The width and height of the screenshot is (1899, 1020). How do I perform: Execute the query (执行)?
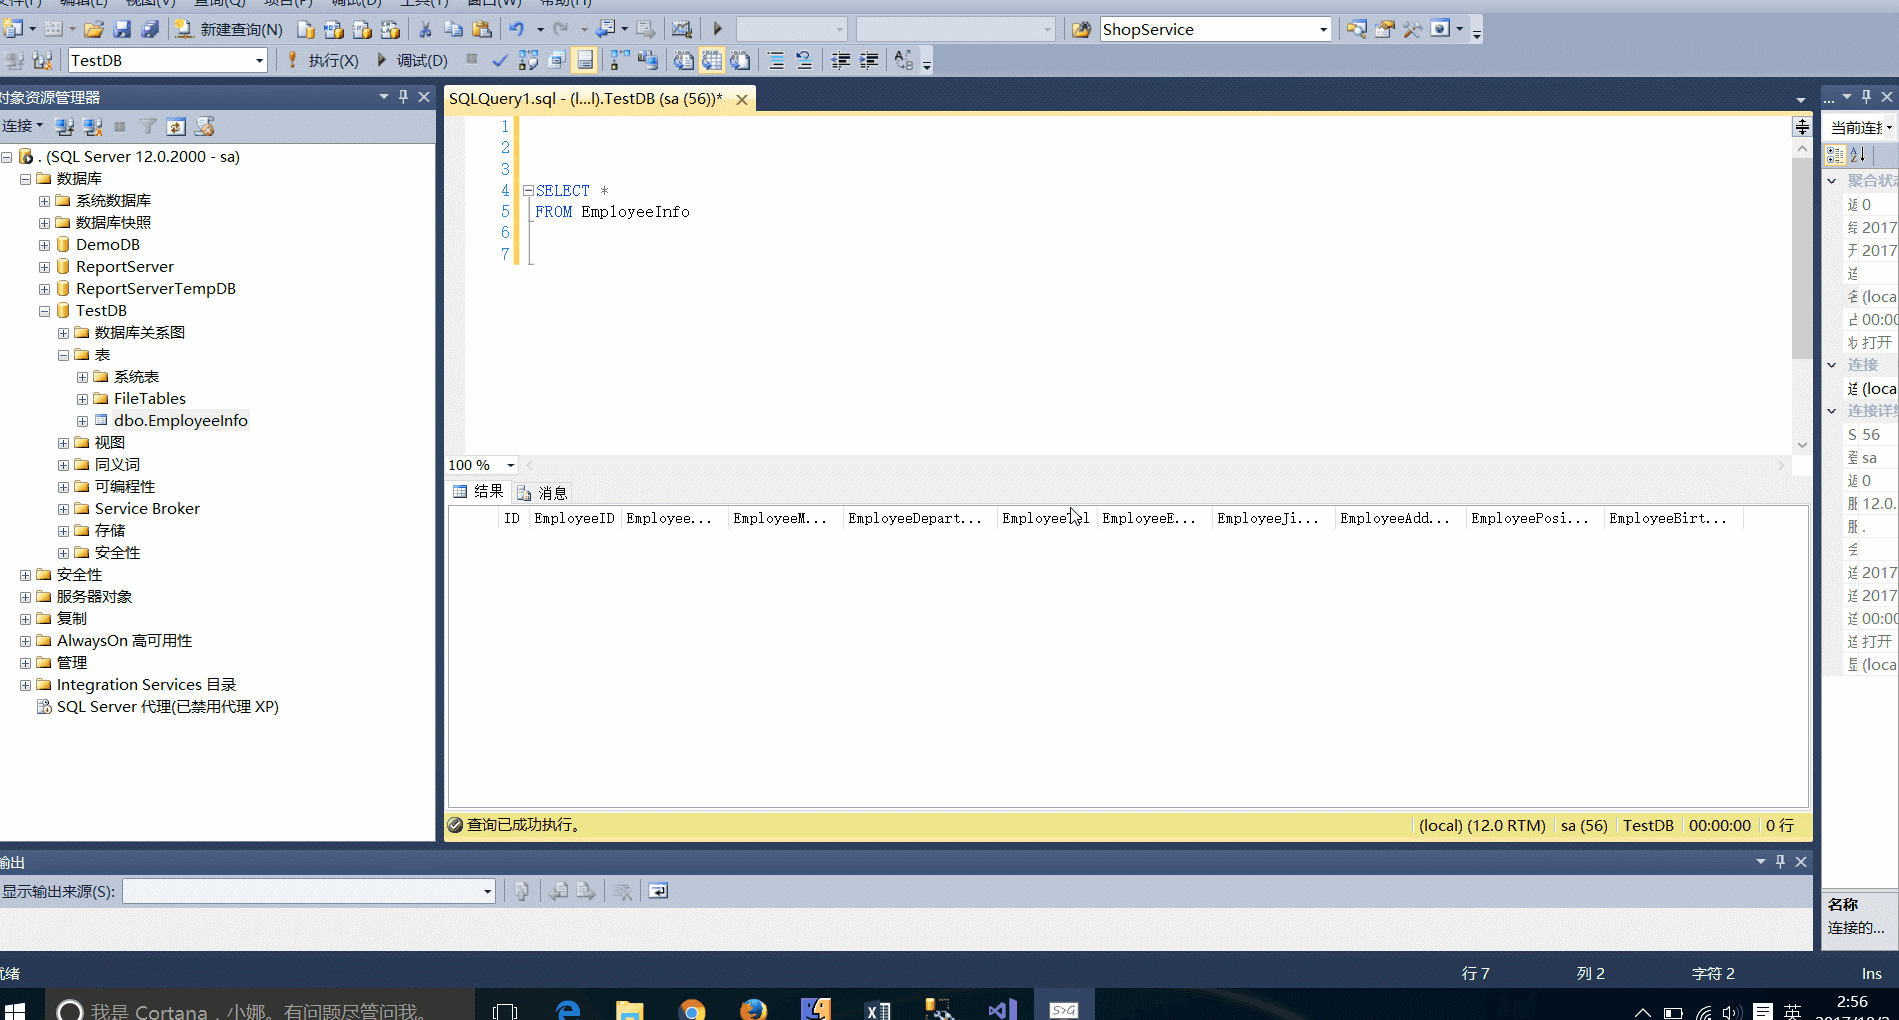322,60
